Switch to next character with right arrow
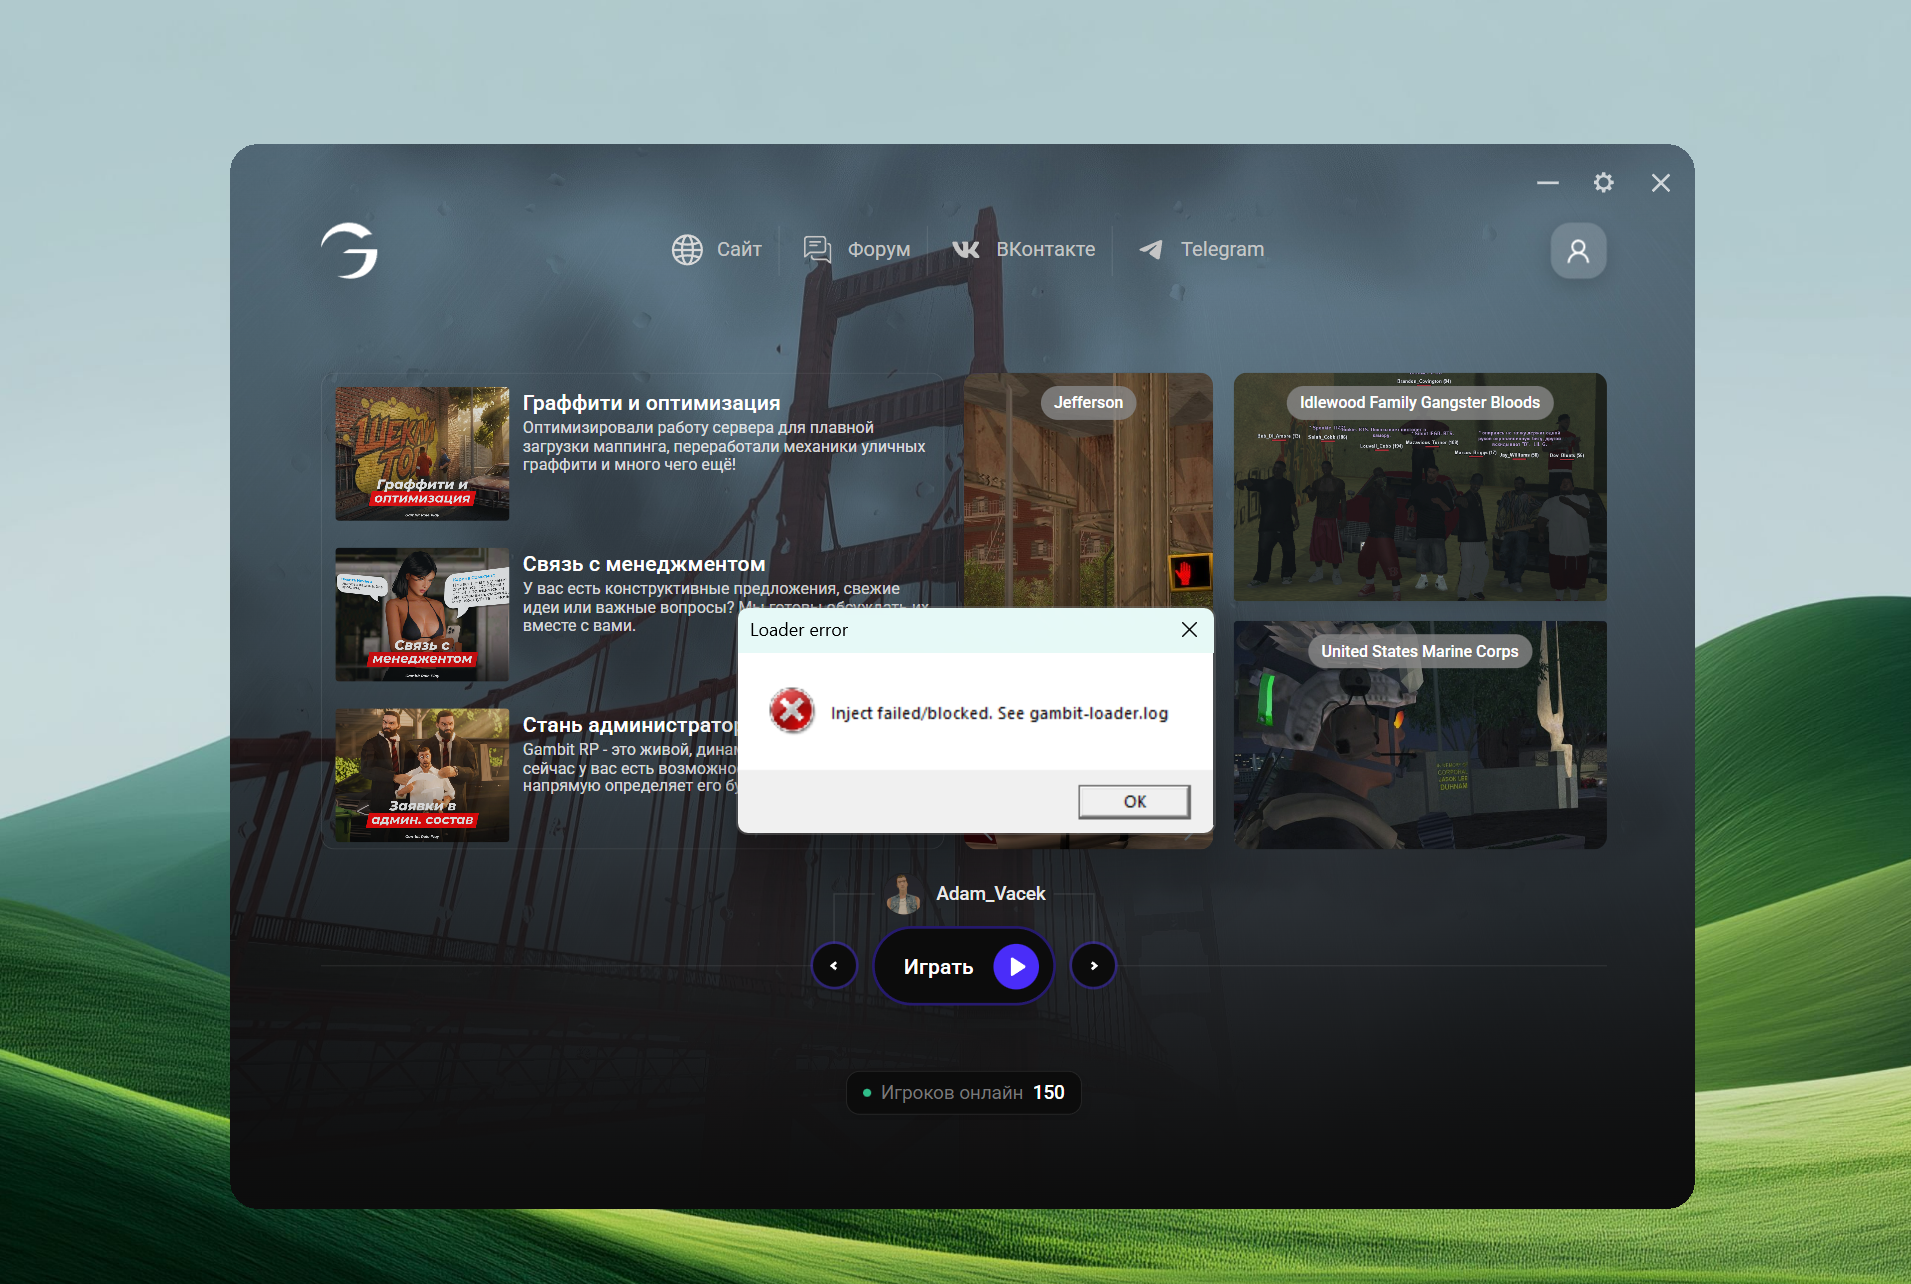 [x=1094, y=966]
